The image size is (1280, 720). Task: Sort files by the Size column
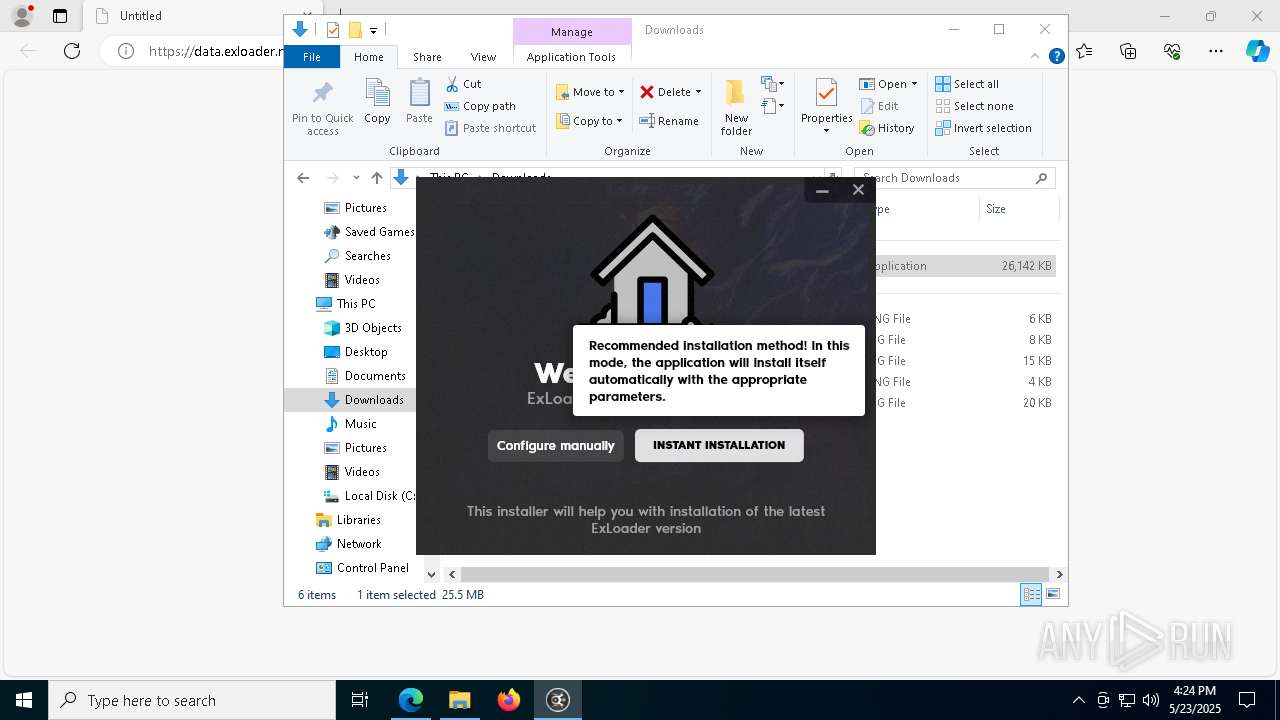[1018, 209]
